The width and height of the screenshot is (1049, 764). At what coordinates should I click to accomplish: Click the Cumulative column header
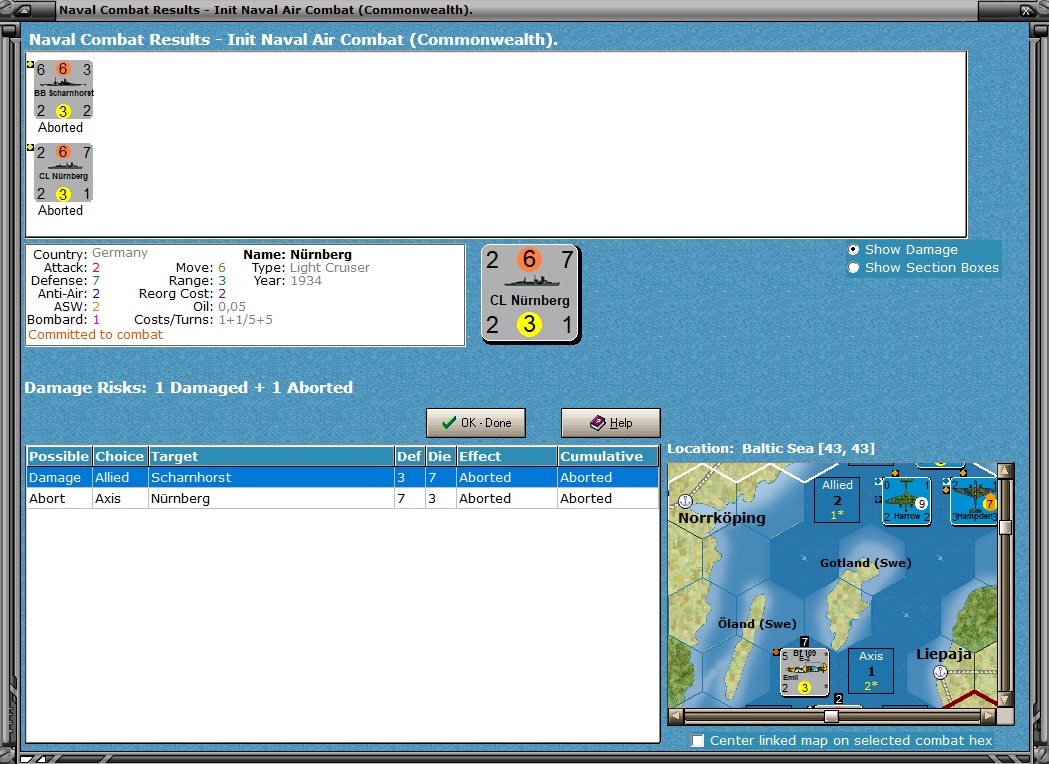click(607, 456)
